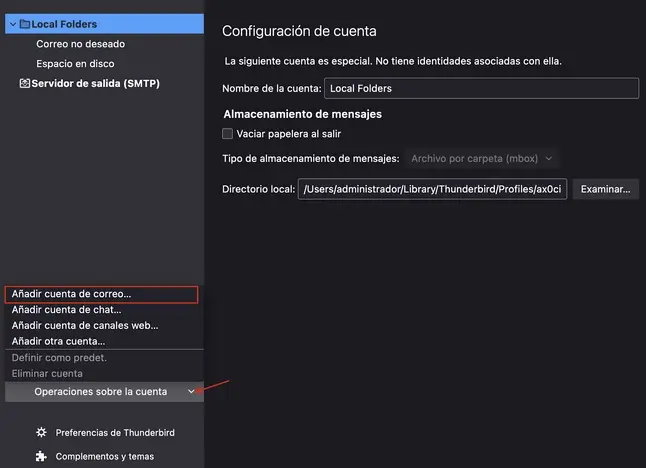
Task: Click the Vaciar papelera al salir label
Action: coord(288,134)
